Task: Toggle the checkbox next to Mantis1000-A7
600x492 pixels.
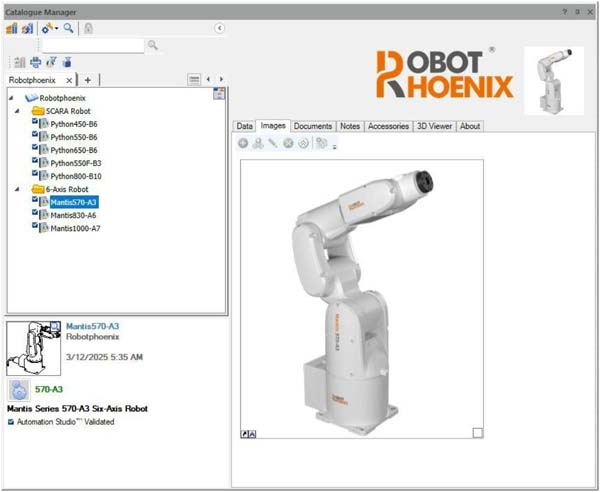Action: [35, 225]
